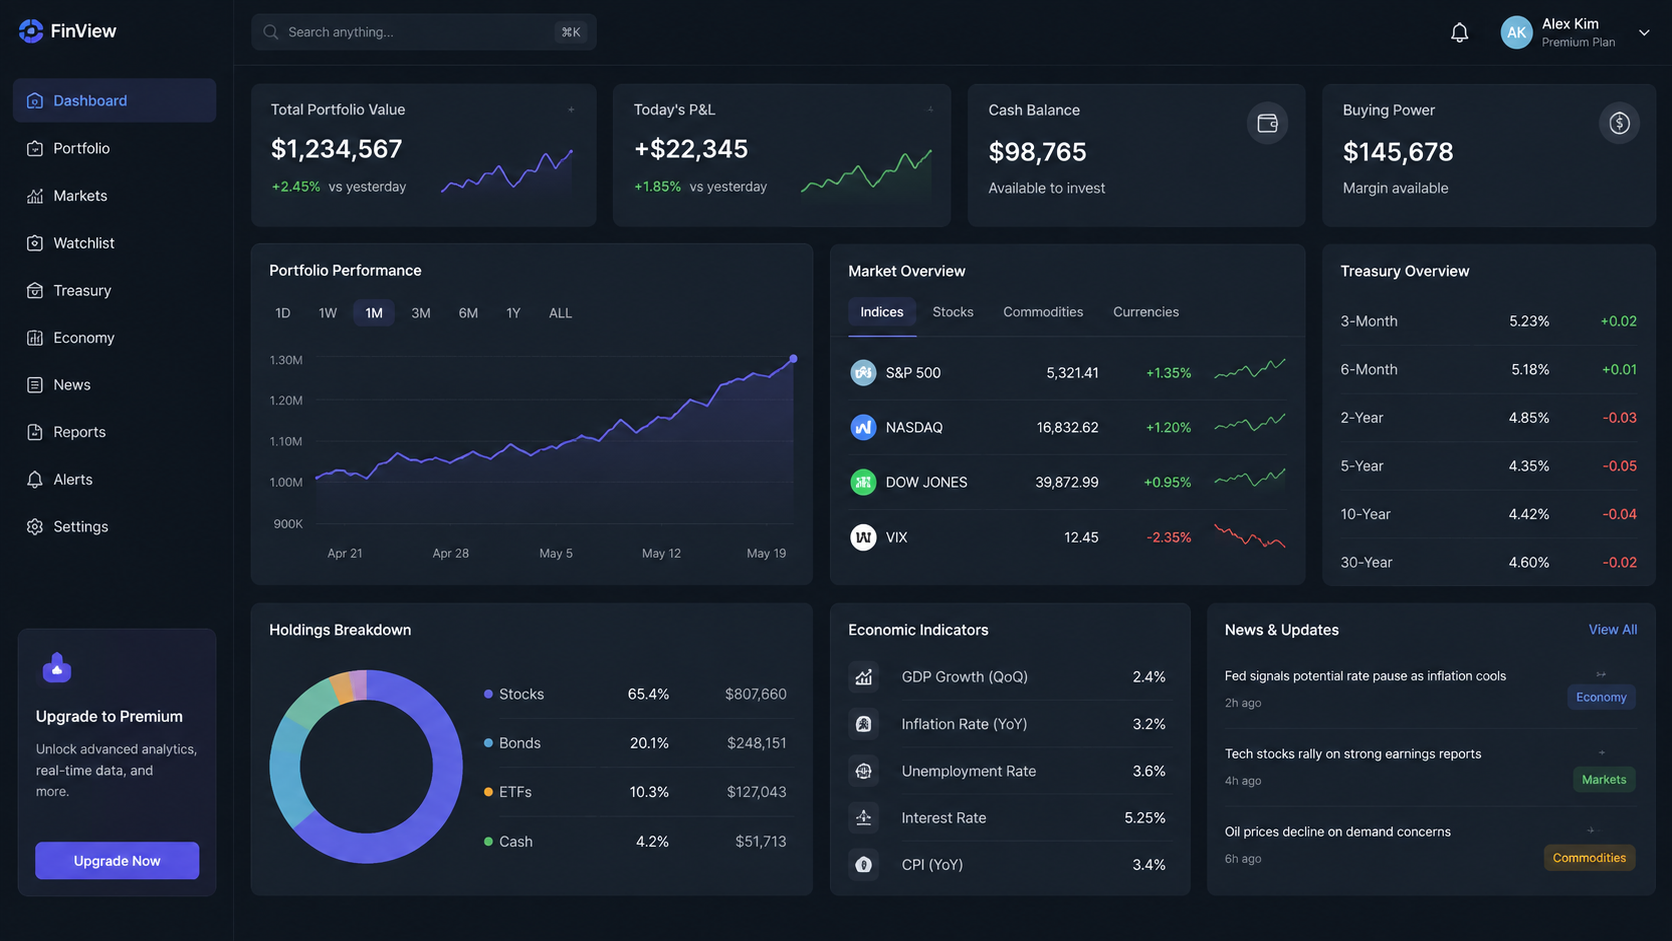Click the Inflation Rate indicator icon
The height and width of the screenshot is (941, 1672).
tap(863, 724)
